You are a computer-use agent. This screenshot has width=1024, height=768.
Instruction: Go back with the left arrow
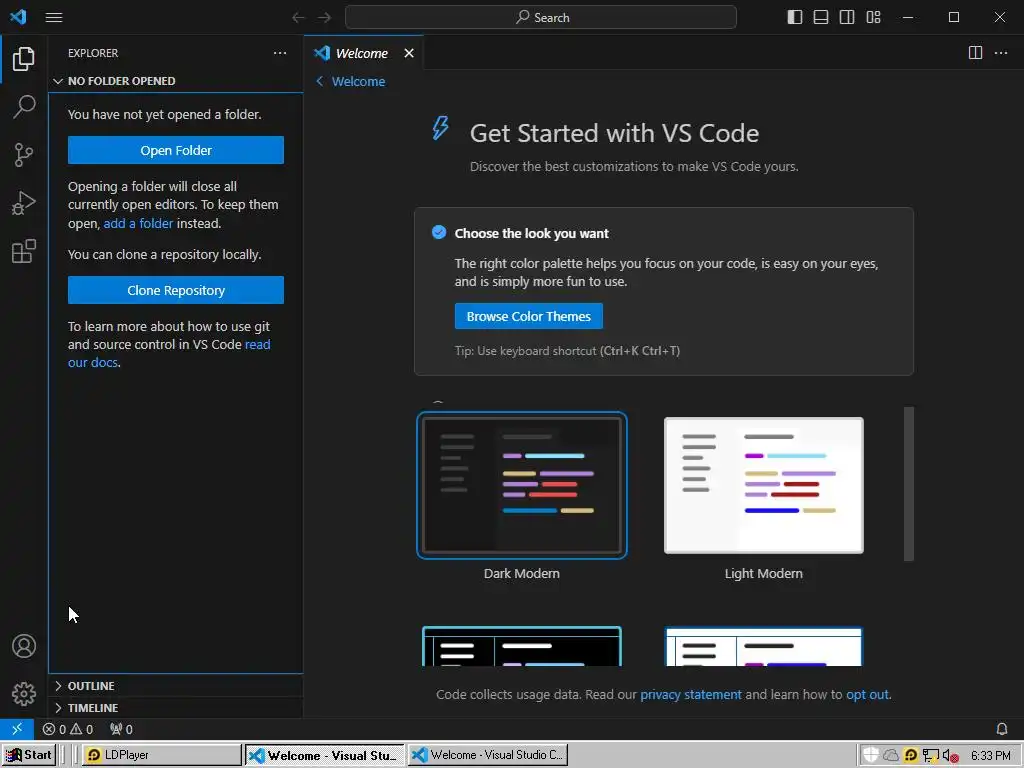coord(298,18)
